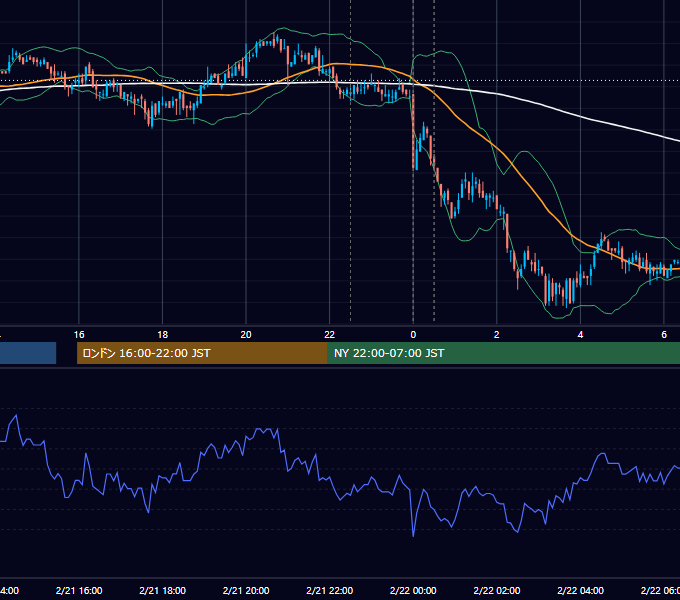Select the London 16:00-22:00 JST session bar
680x600 pixels.
pyautogui.click(x=202, y=353)
